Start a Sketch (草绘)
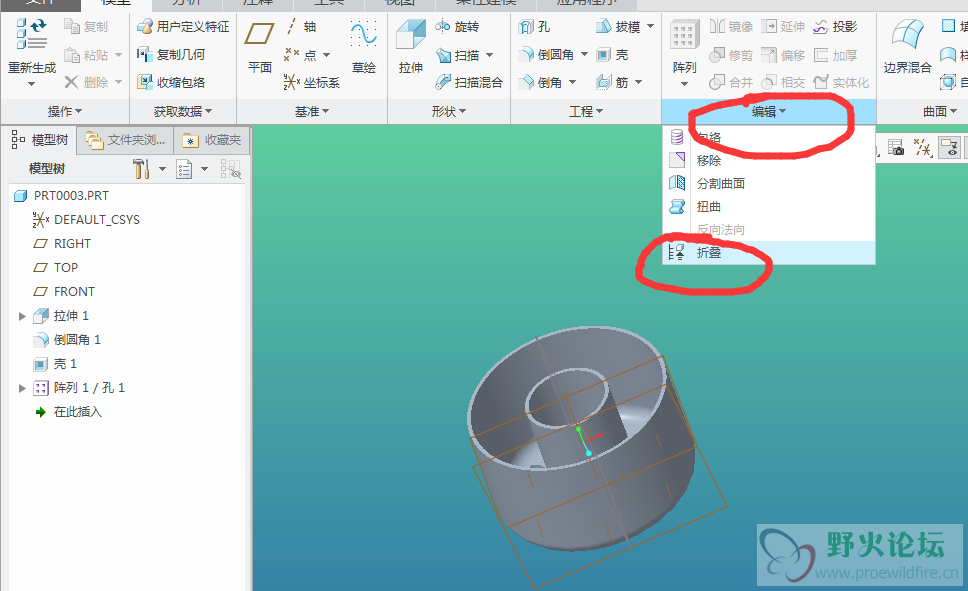968x591 pixels. tap(364, 46)
